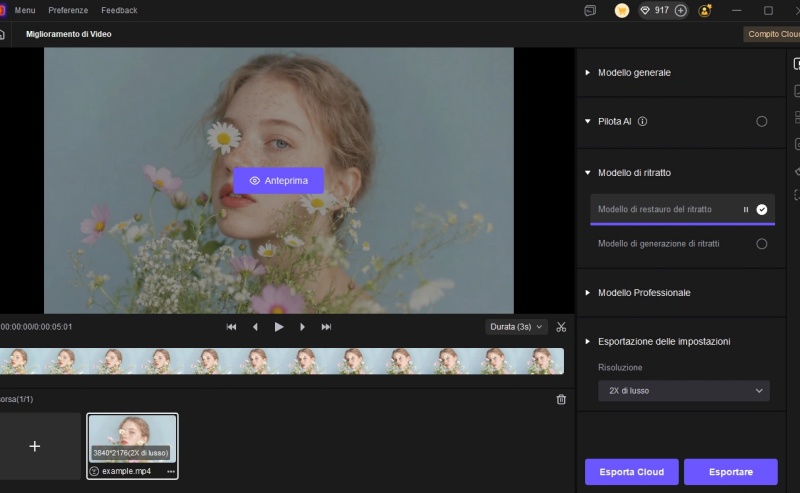This screenshot has height=493, width=800.
Task: Open the Feedback menu
Action: point(119,10)
